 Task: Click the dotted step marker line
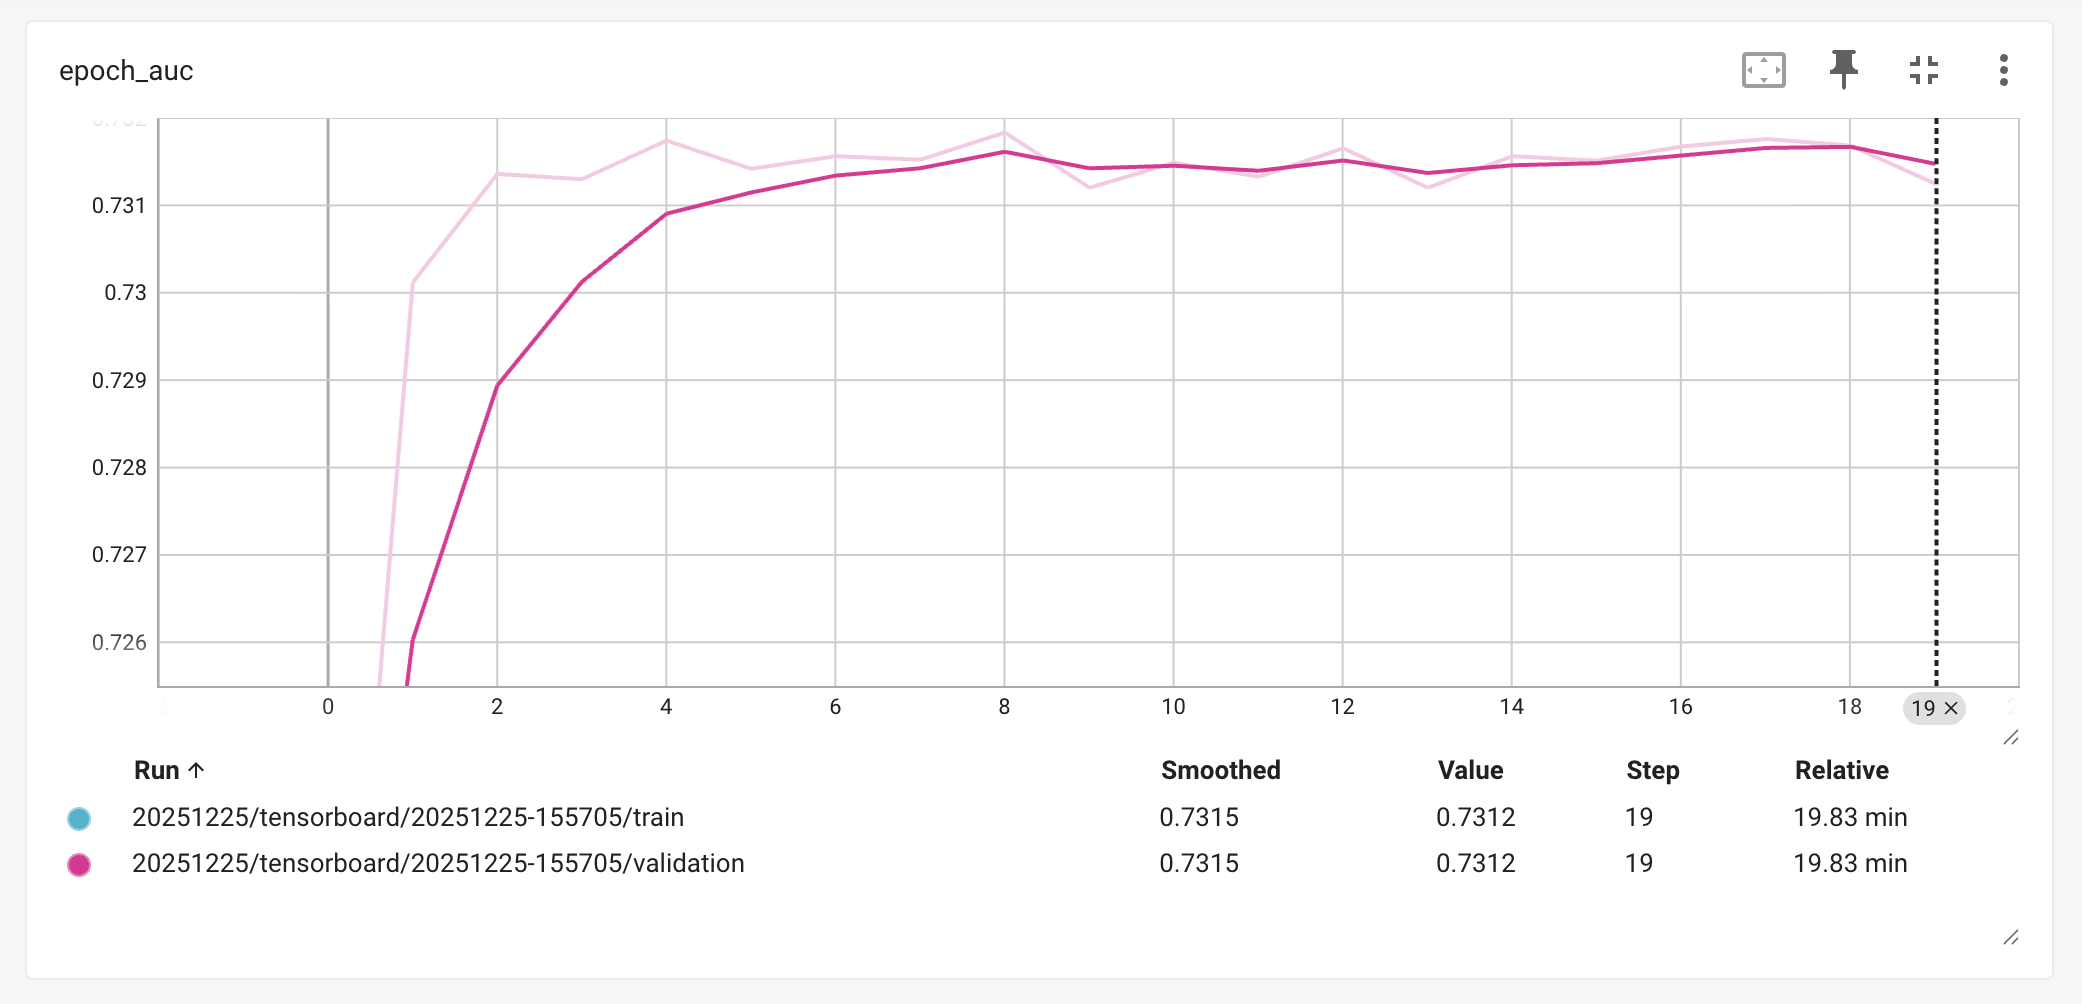(1936, 400)
